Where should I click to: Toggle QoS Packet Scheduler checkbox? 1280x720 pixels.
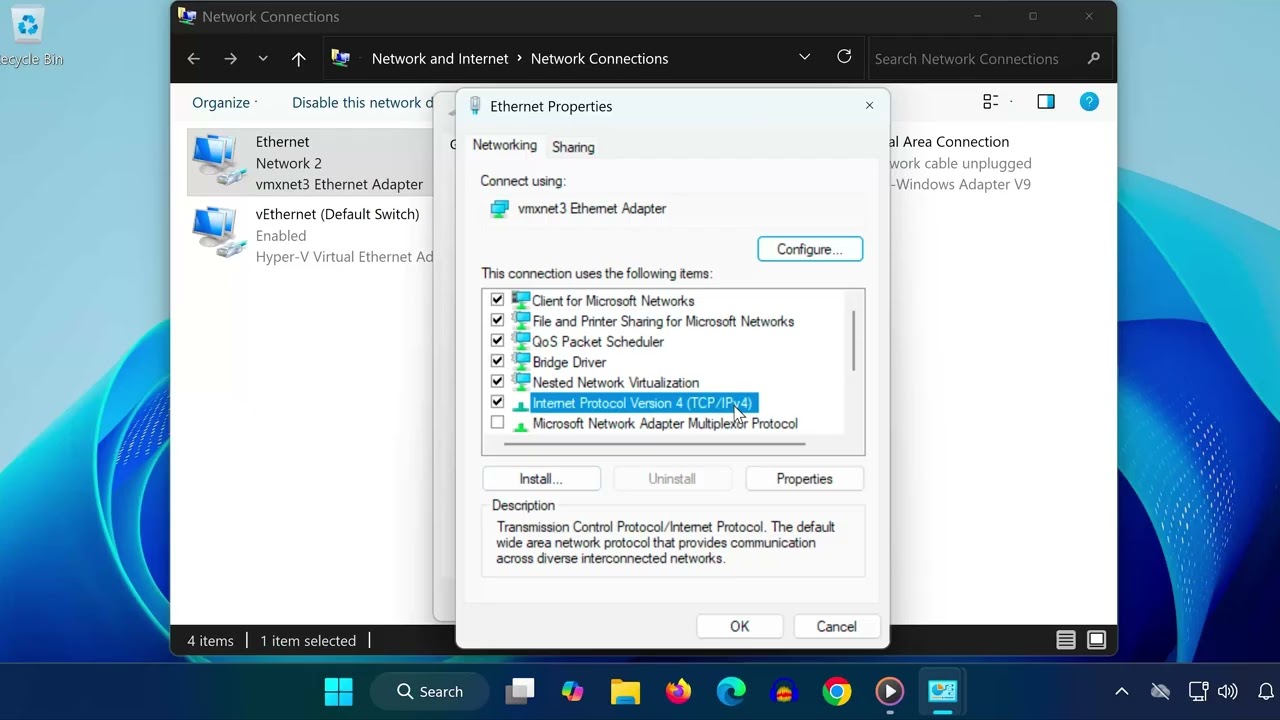[x=497, y=341]
